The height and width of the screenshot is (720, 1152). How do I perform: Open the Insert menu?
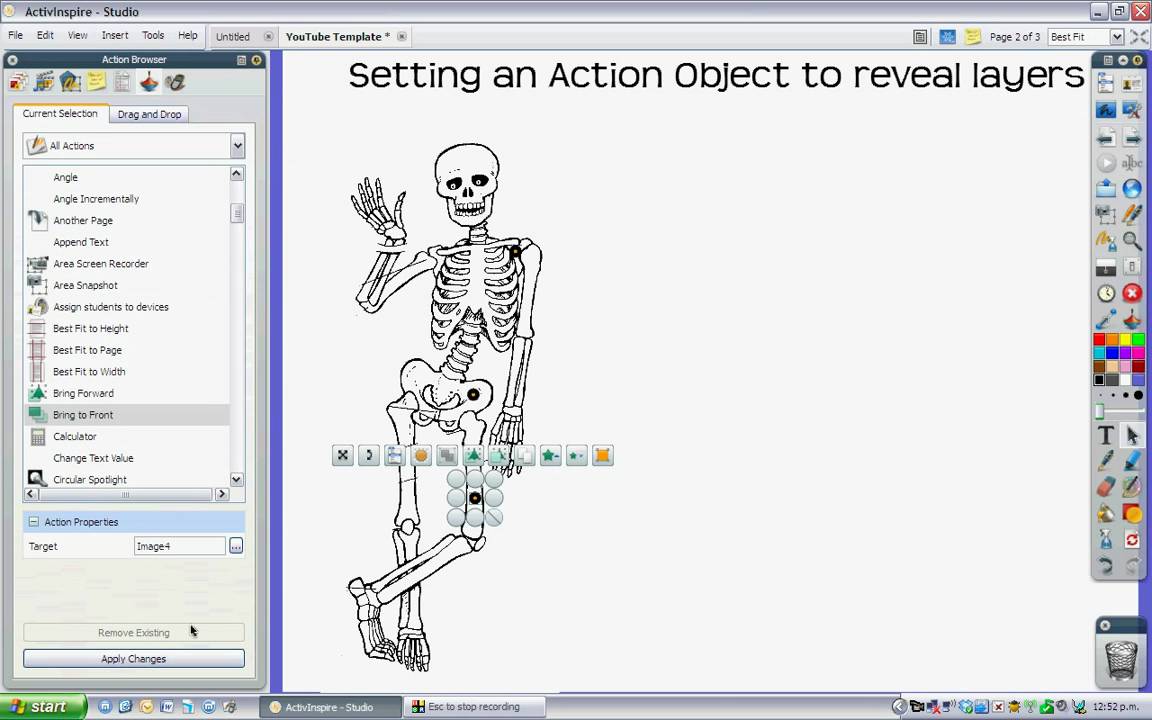click(115, 35)
